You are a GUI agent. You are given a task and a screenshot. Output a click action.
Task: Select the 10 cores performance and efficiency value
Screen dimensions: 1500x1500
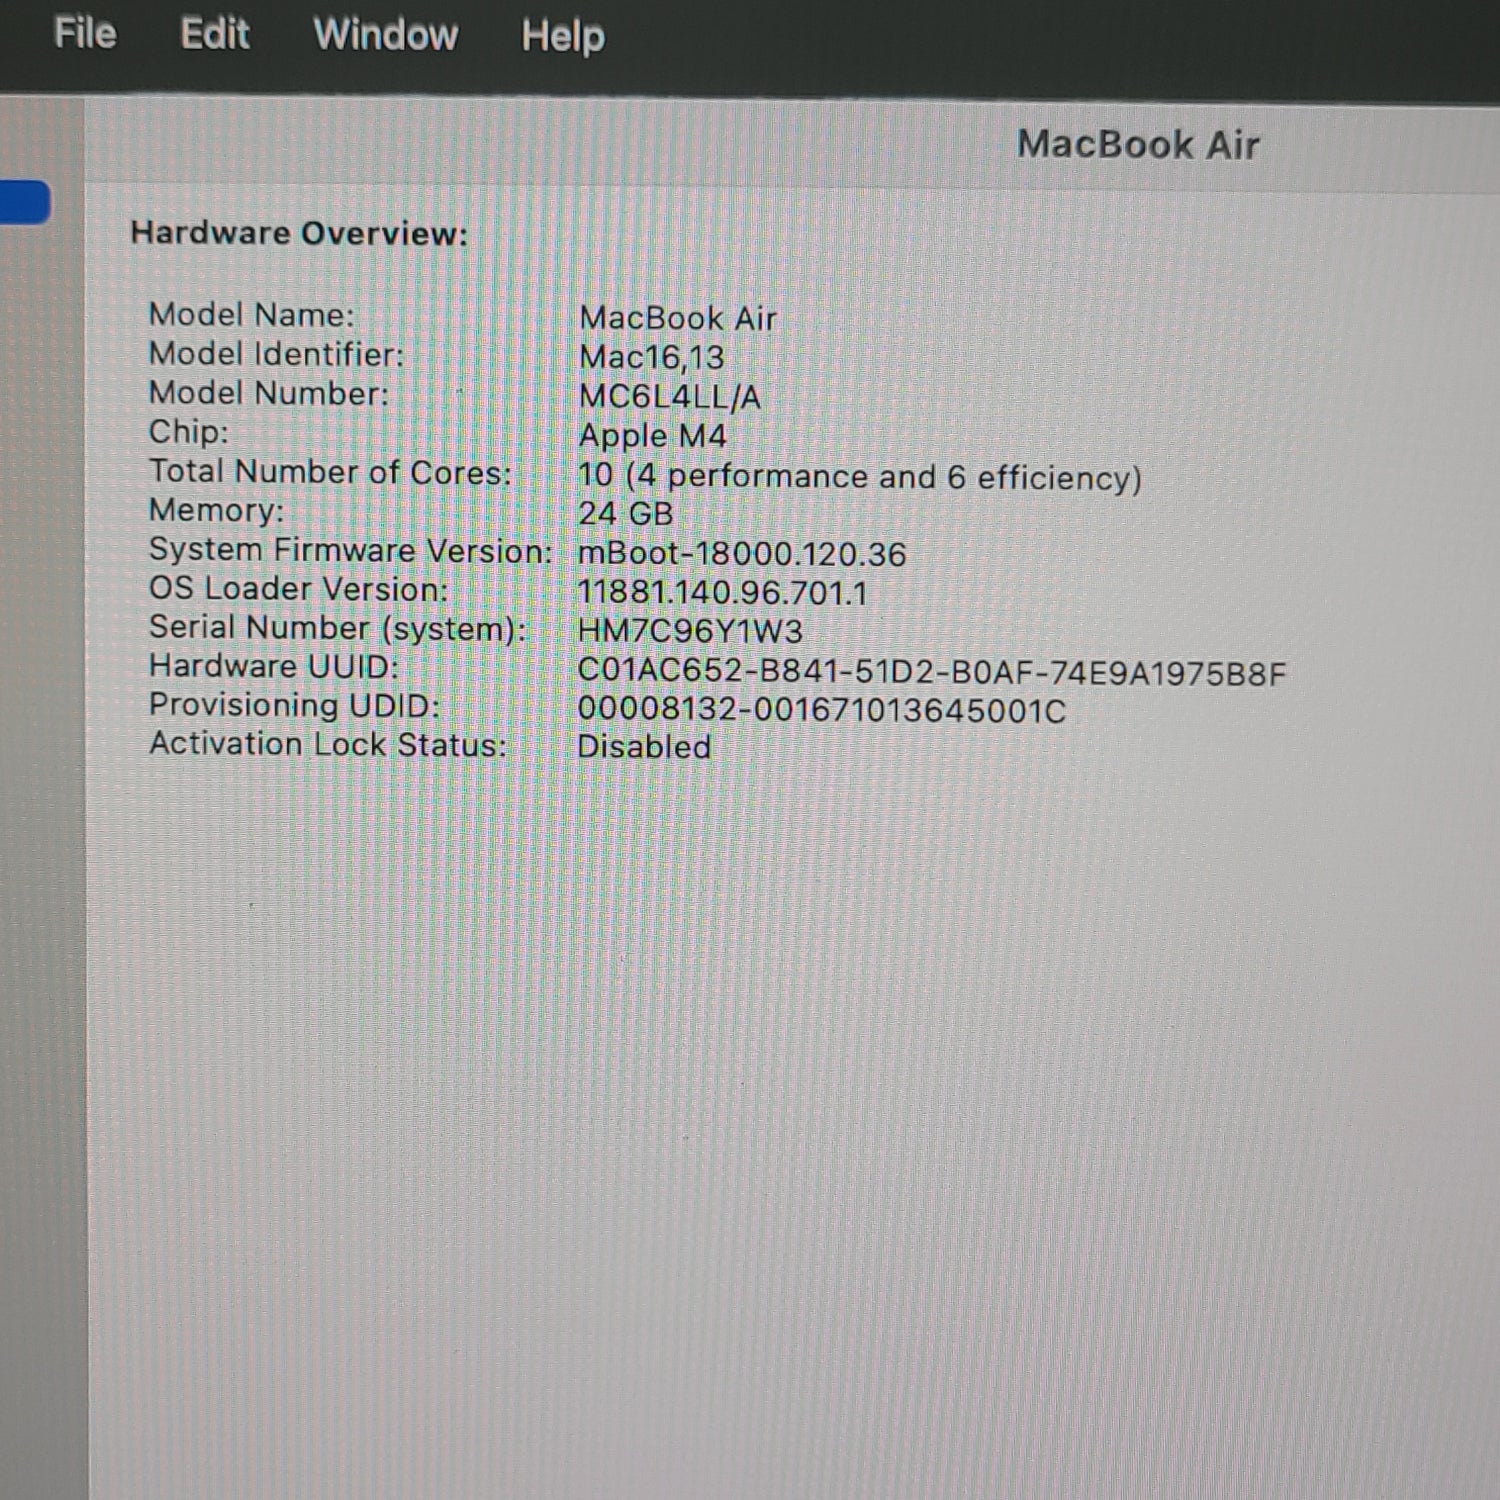coord(860,477)
